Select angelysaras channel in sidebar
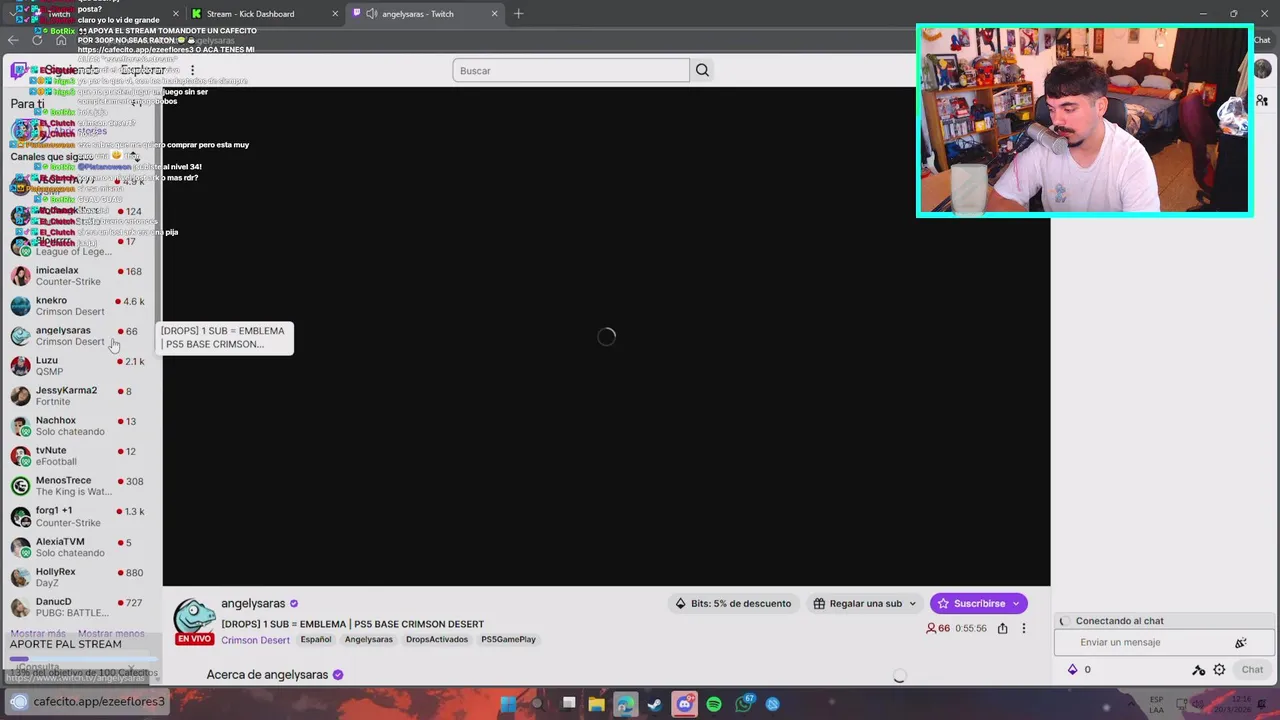The width and height of the screenshot is (1280, 720). [x=80, y=336]
